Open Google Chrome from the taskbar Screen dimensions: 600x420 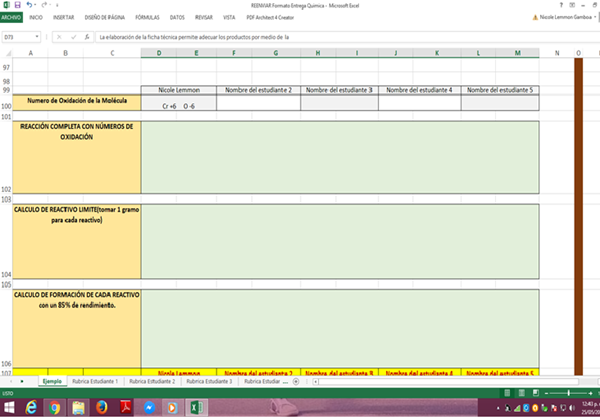click(x=55, y=408)
